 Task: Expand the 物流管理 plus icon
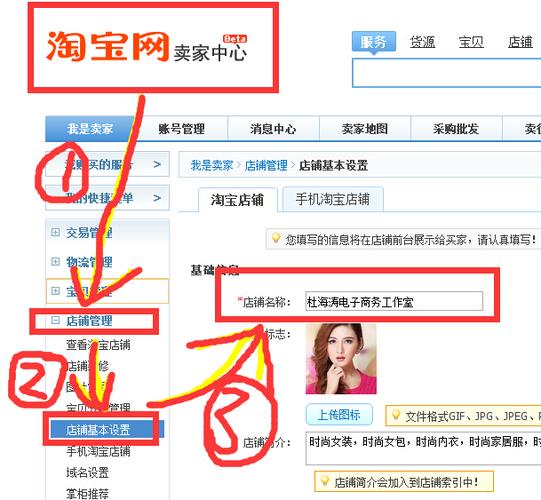(55, 262)
